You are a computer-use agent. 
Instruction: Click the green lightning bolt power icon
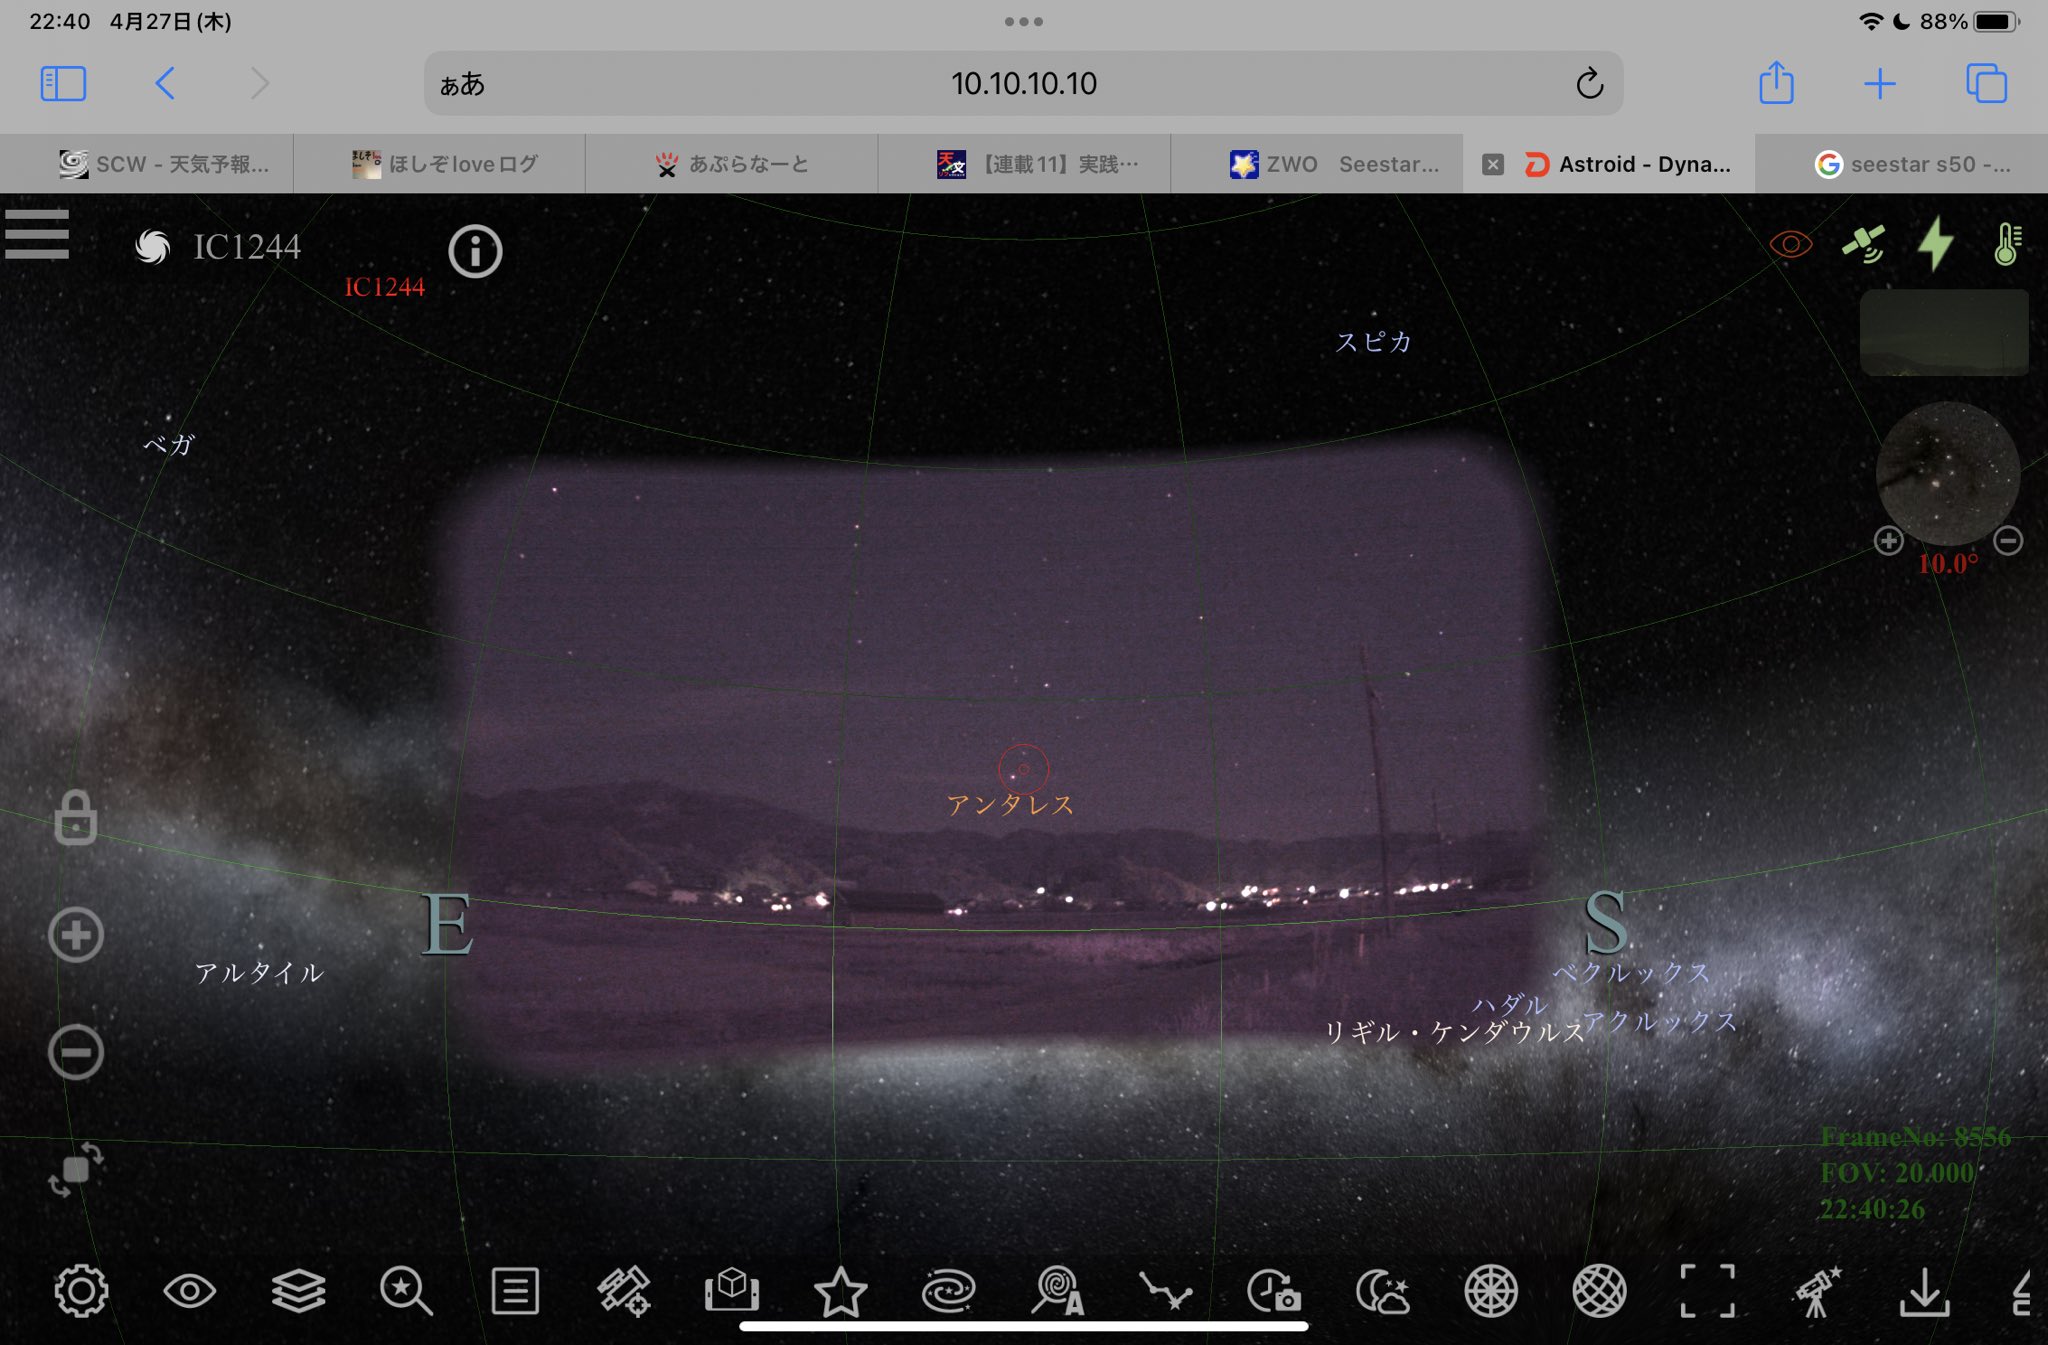[x=1935, y=243]
